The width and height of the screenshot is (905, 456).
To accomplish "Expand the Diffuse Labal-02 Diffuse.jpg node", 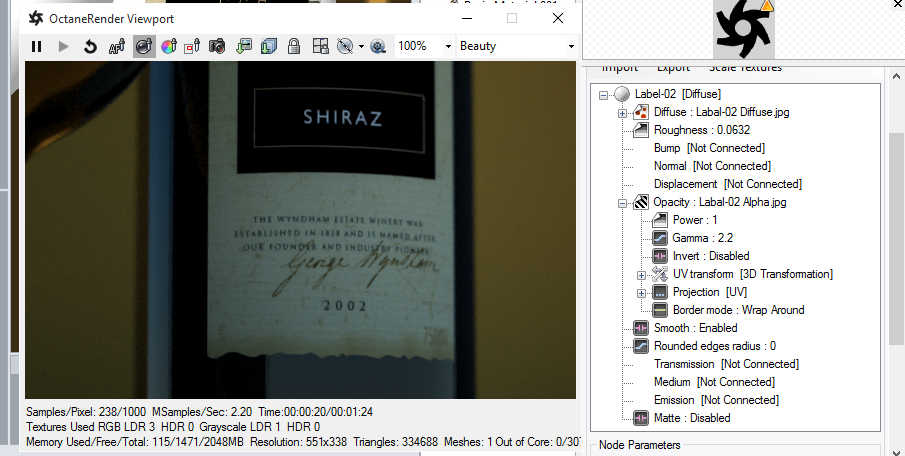I will [x=622, y=113].
